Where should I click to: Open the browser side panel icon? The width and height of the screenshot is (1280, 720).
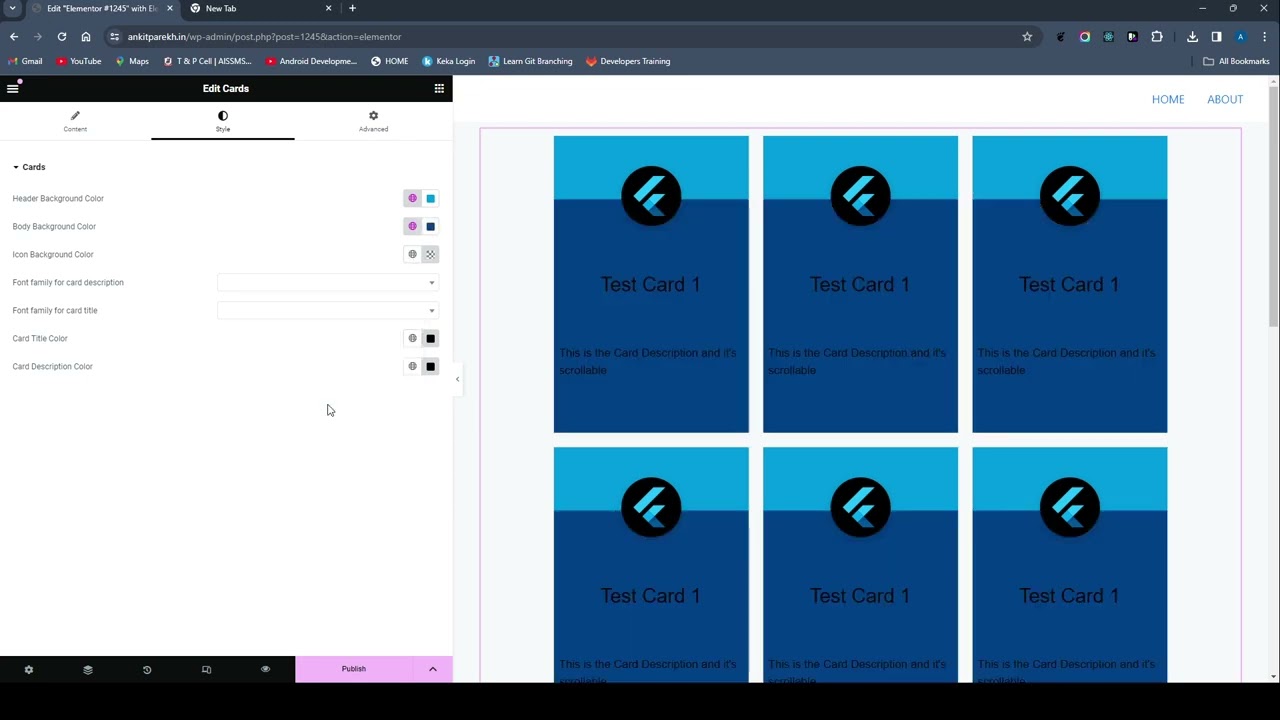click(x=1216, y=37)
